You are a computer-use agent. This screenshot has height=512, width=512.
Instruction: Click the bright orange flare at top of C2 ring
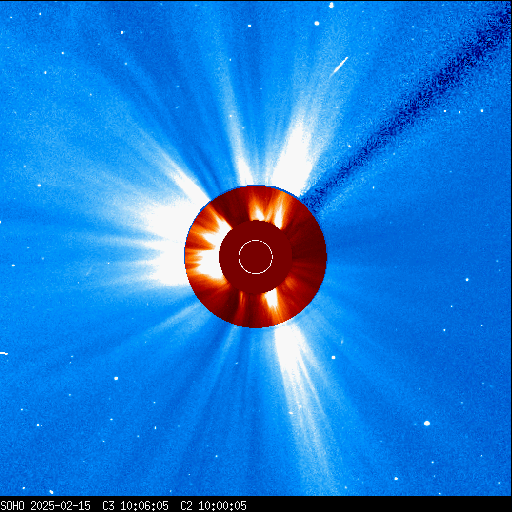pos(263,208)
